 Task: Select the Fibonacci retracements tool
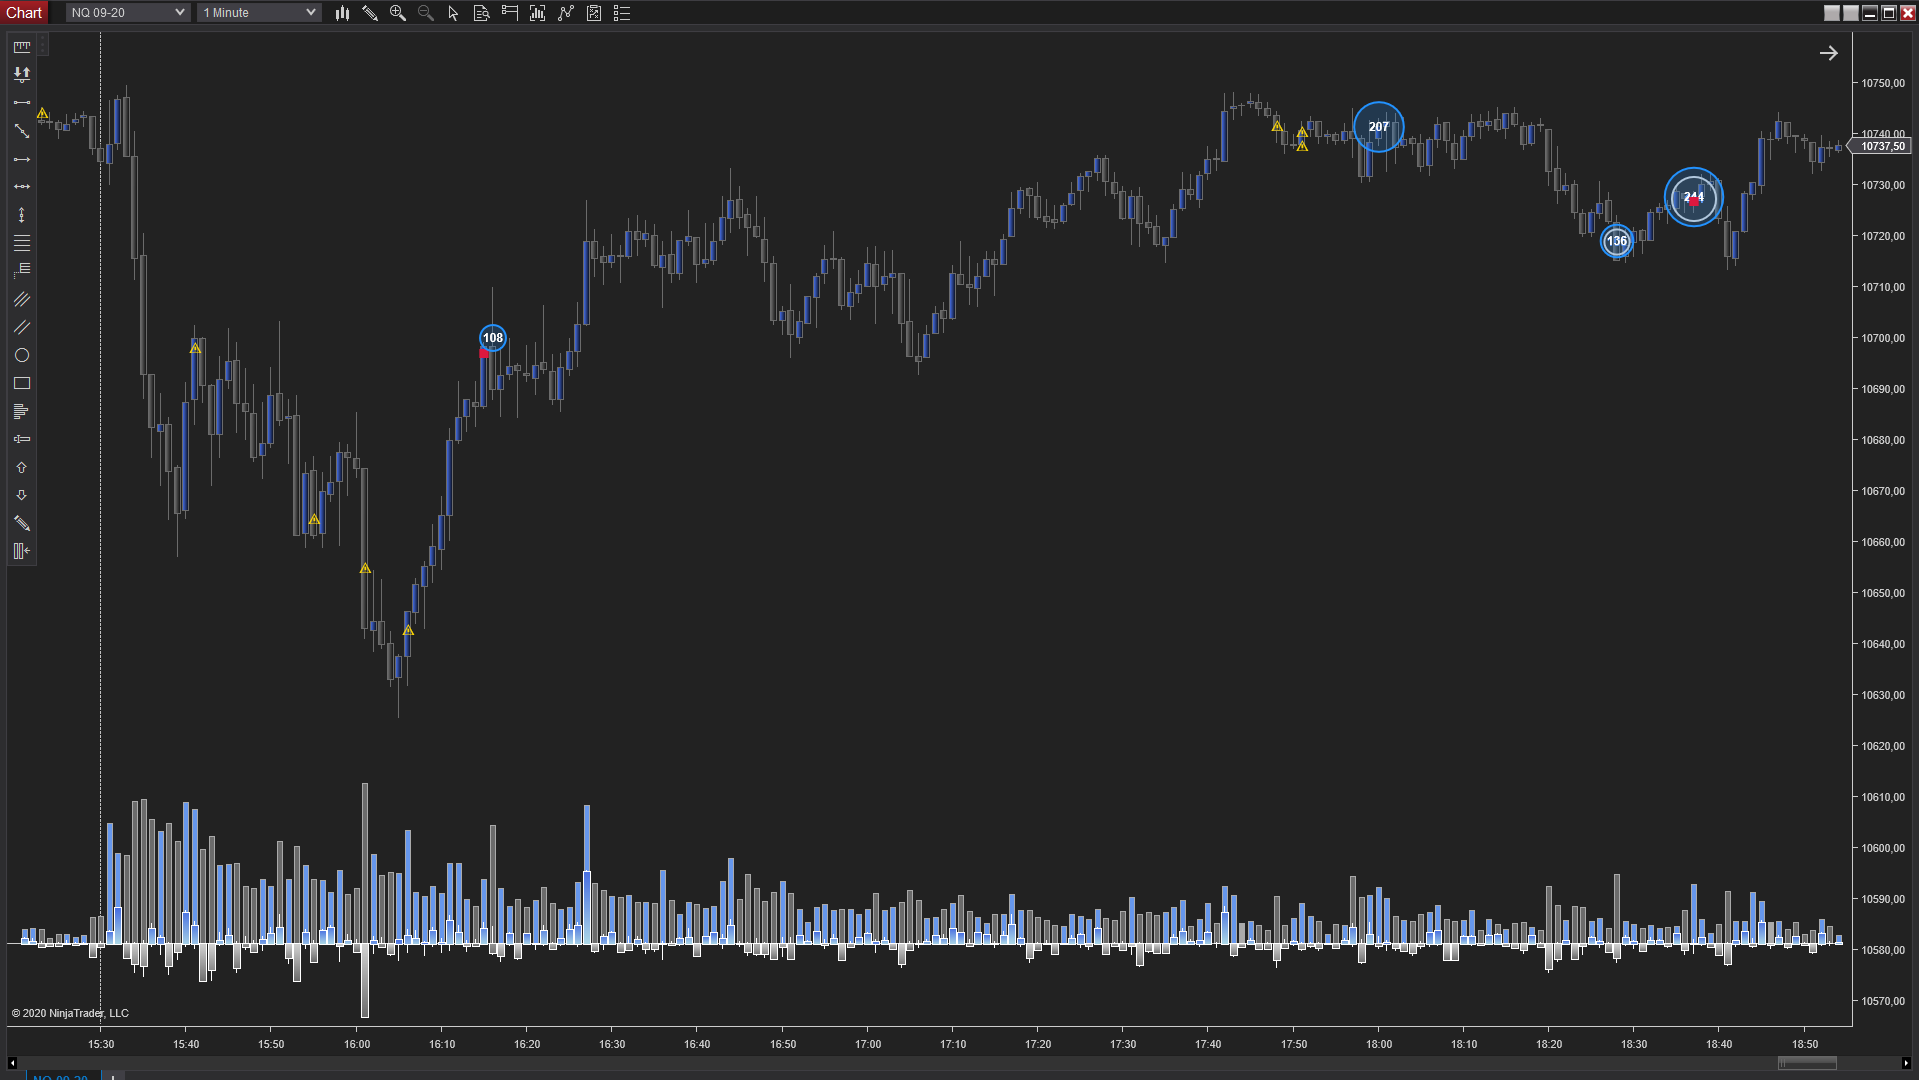pos(21,243)
